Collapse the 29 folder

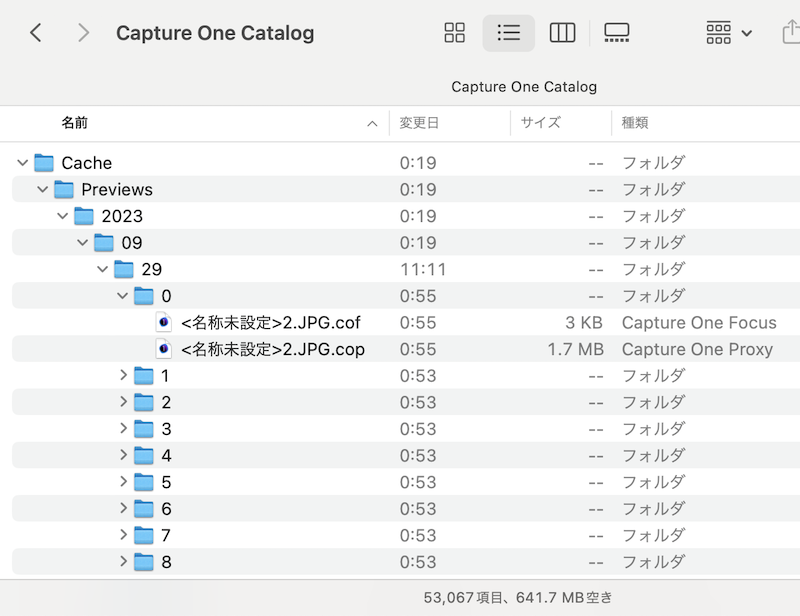click(102, 269)
